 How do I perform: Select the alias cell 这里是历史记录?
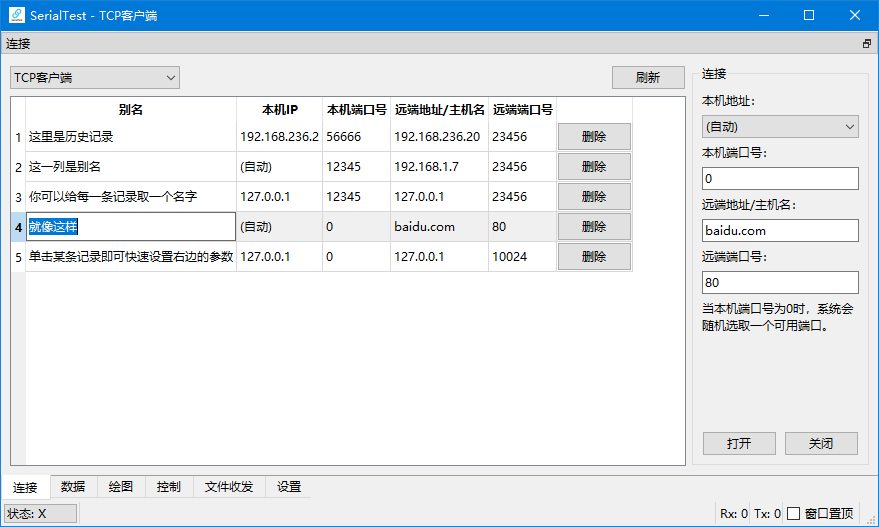tap(131, 137)
